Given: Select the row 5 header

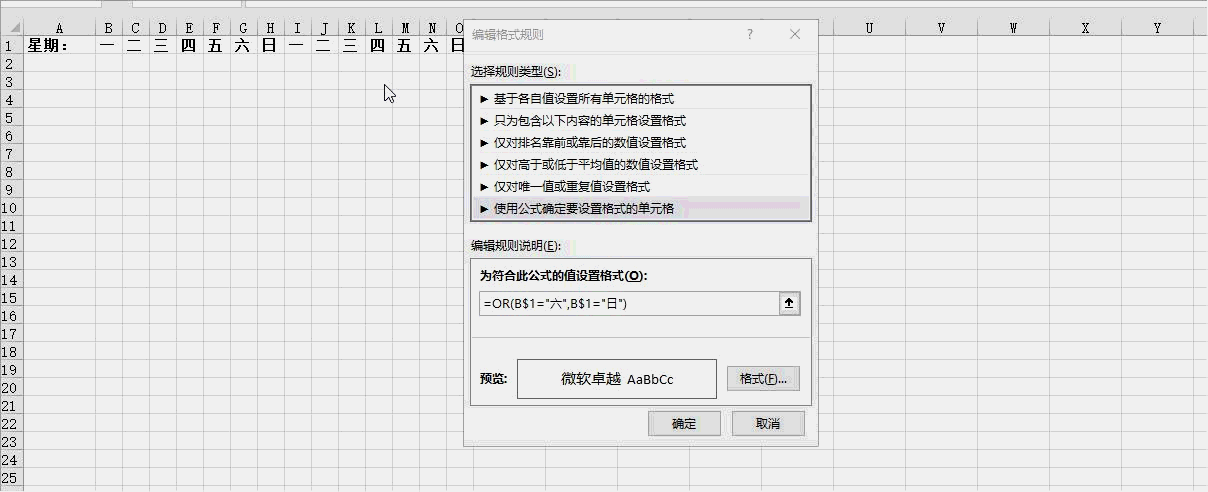Looking at the screenshot, I should 11,117.
